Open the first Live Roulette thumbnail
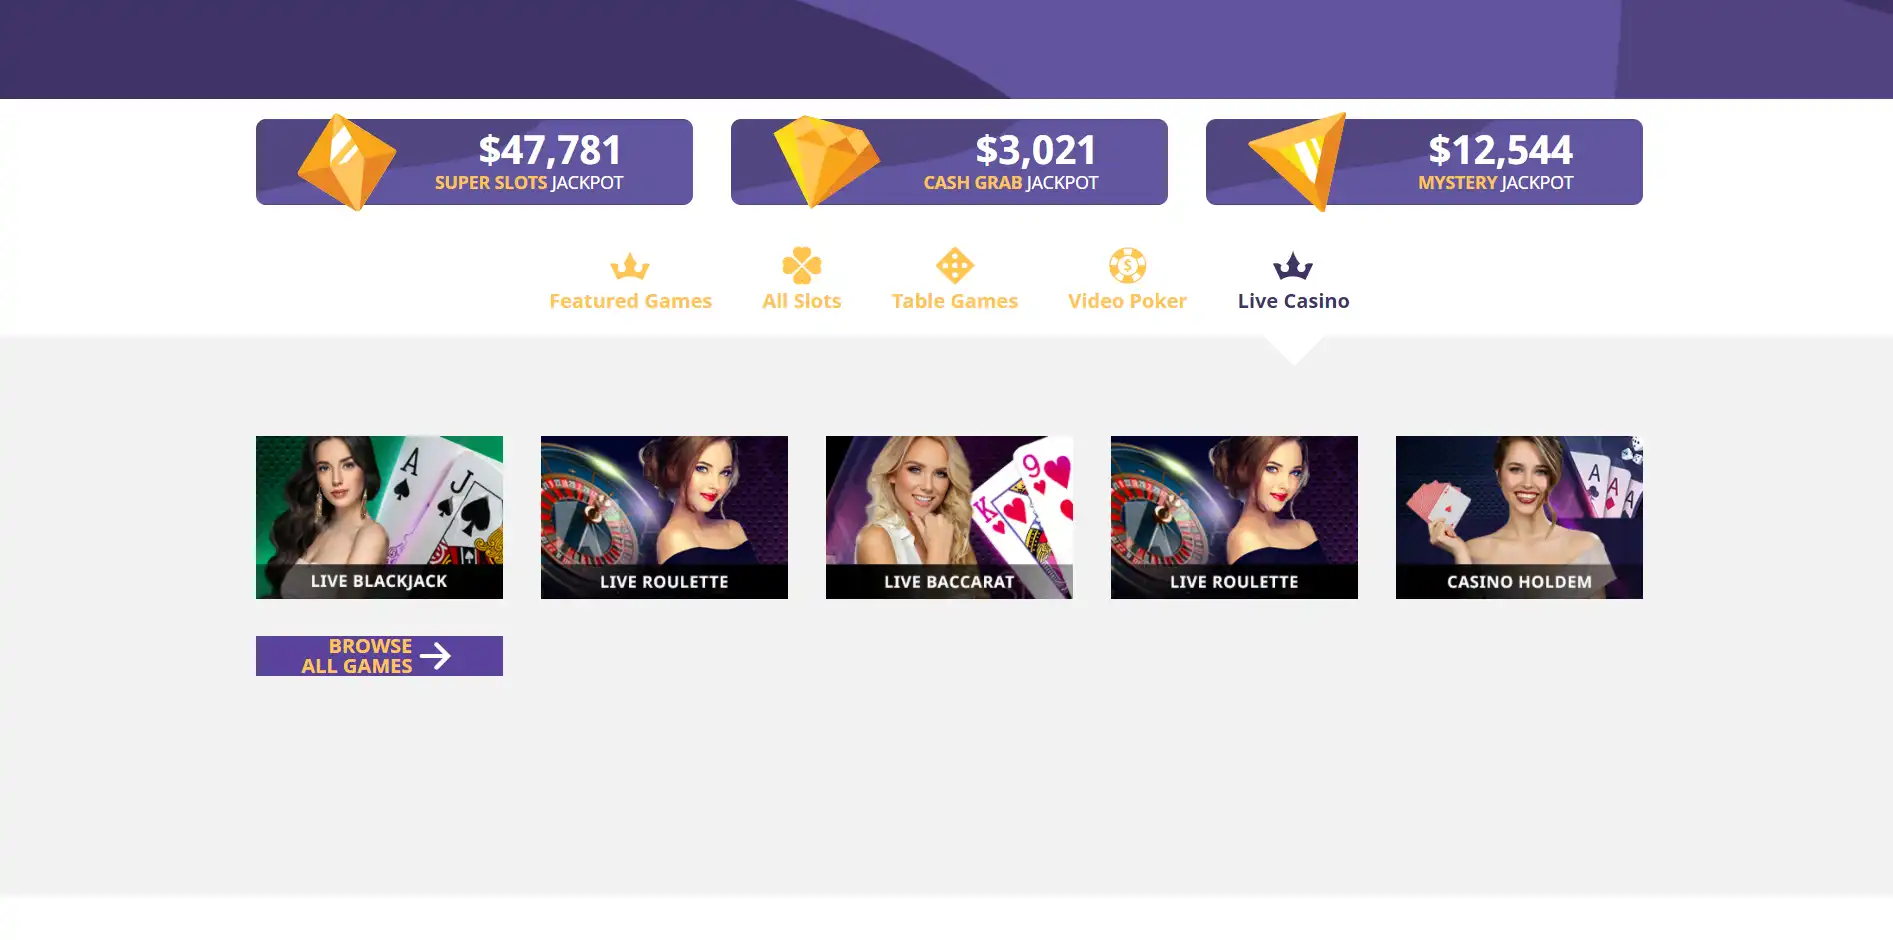Image resolution: width=1893 pixels, height=940 pixels. 664,517
